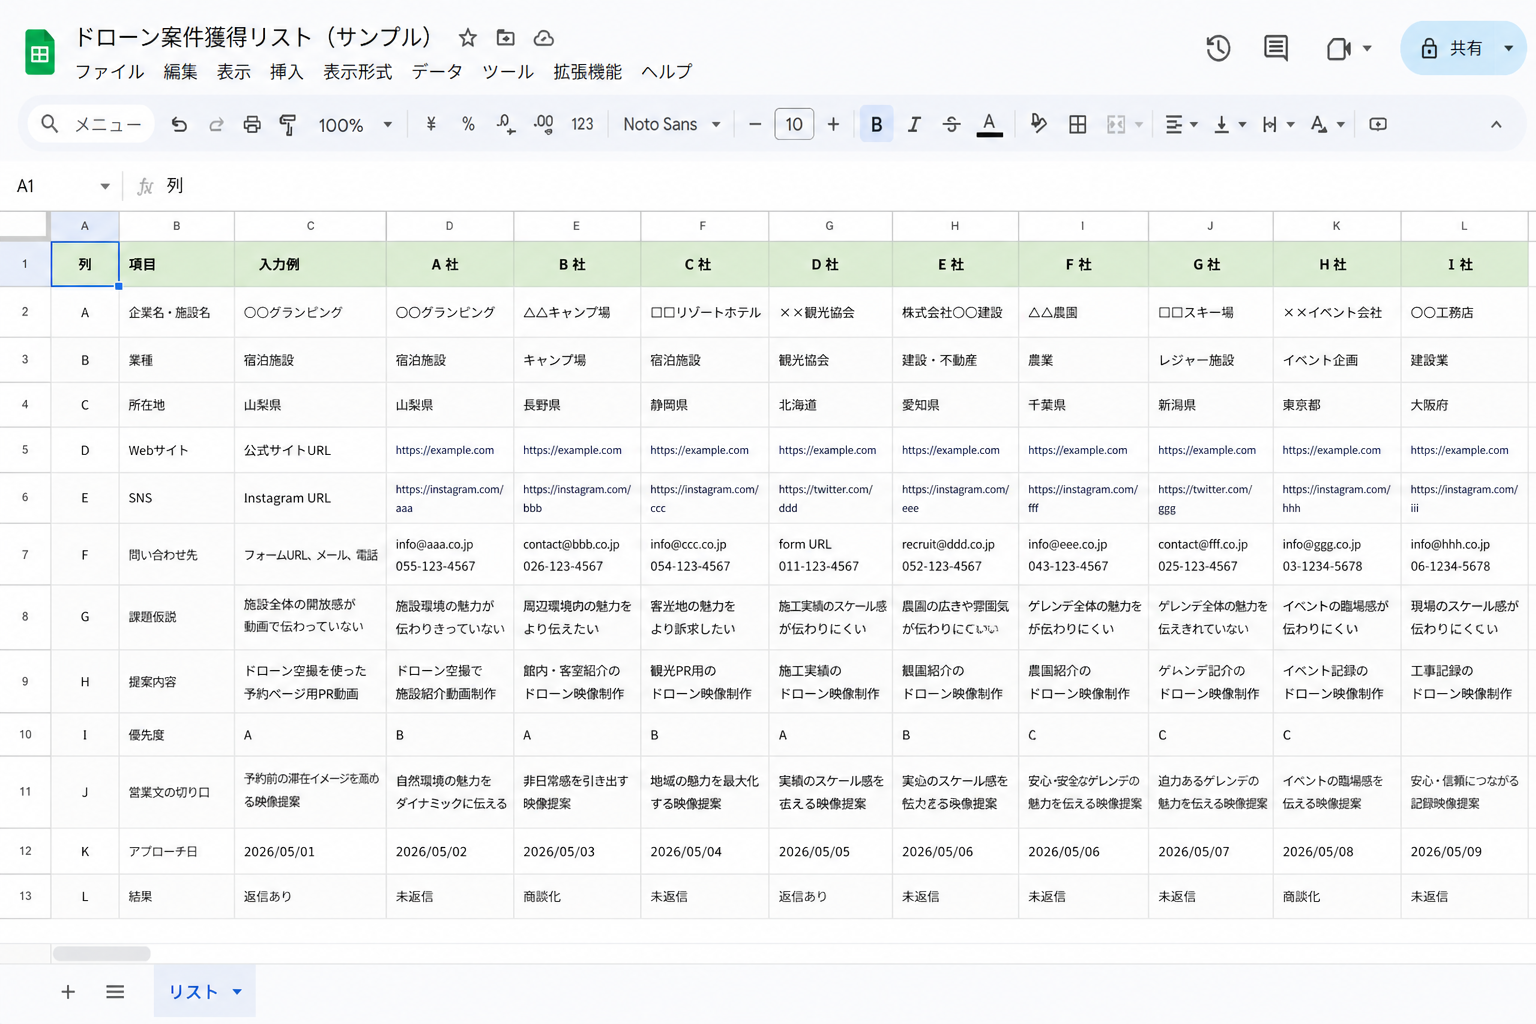Image resolution: width=1536 pixels, height=1024 pixels.
Task: Open the version history icon
Action: tap(1218, 47)
